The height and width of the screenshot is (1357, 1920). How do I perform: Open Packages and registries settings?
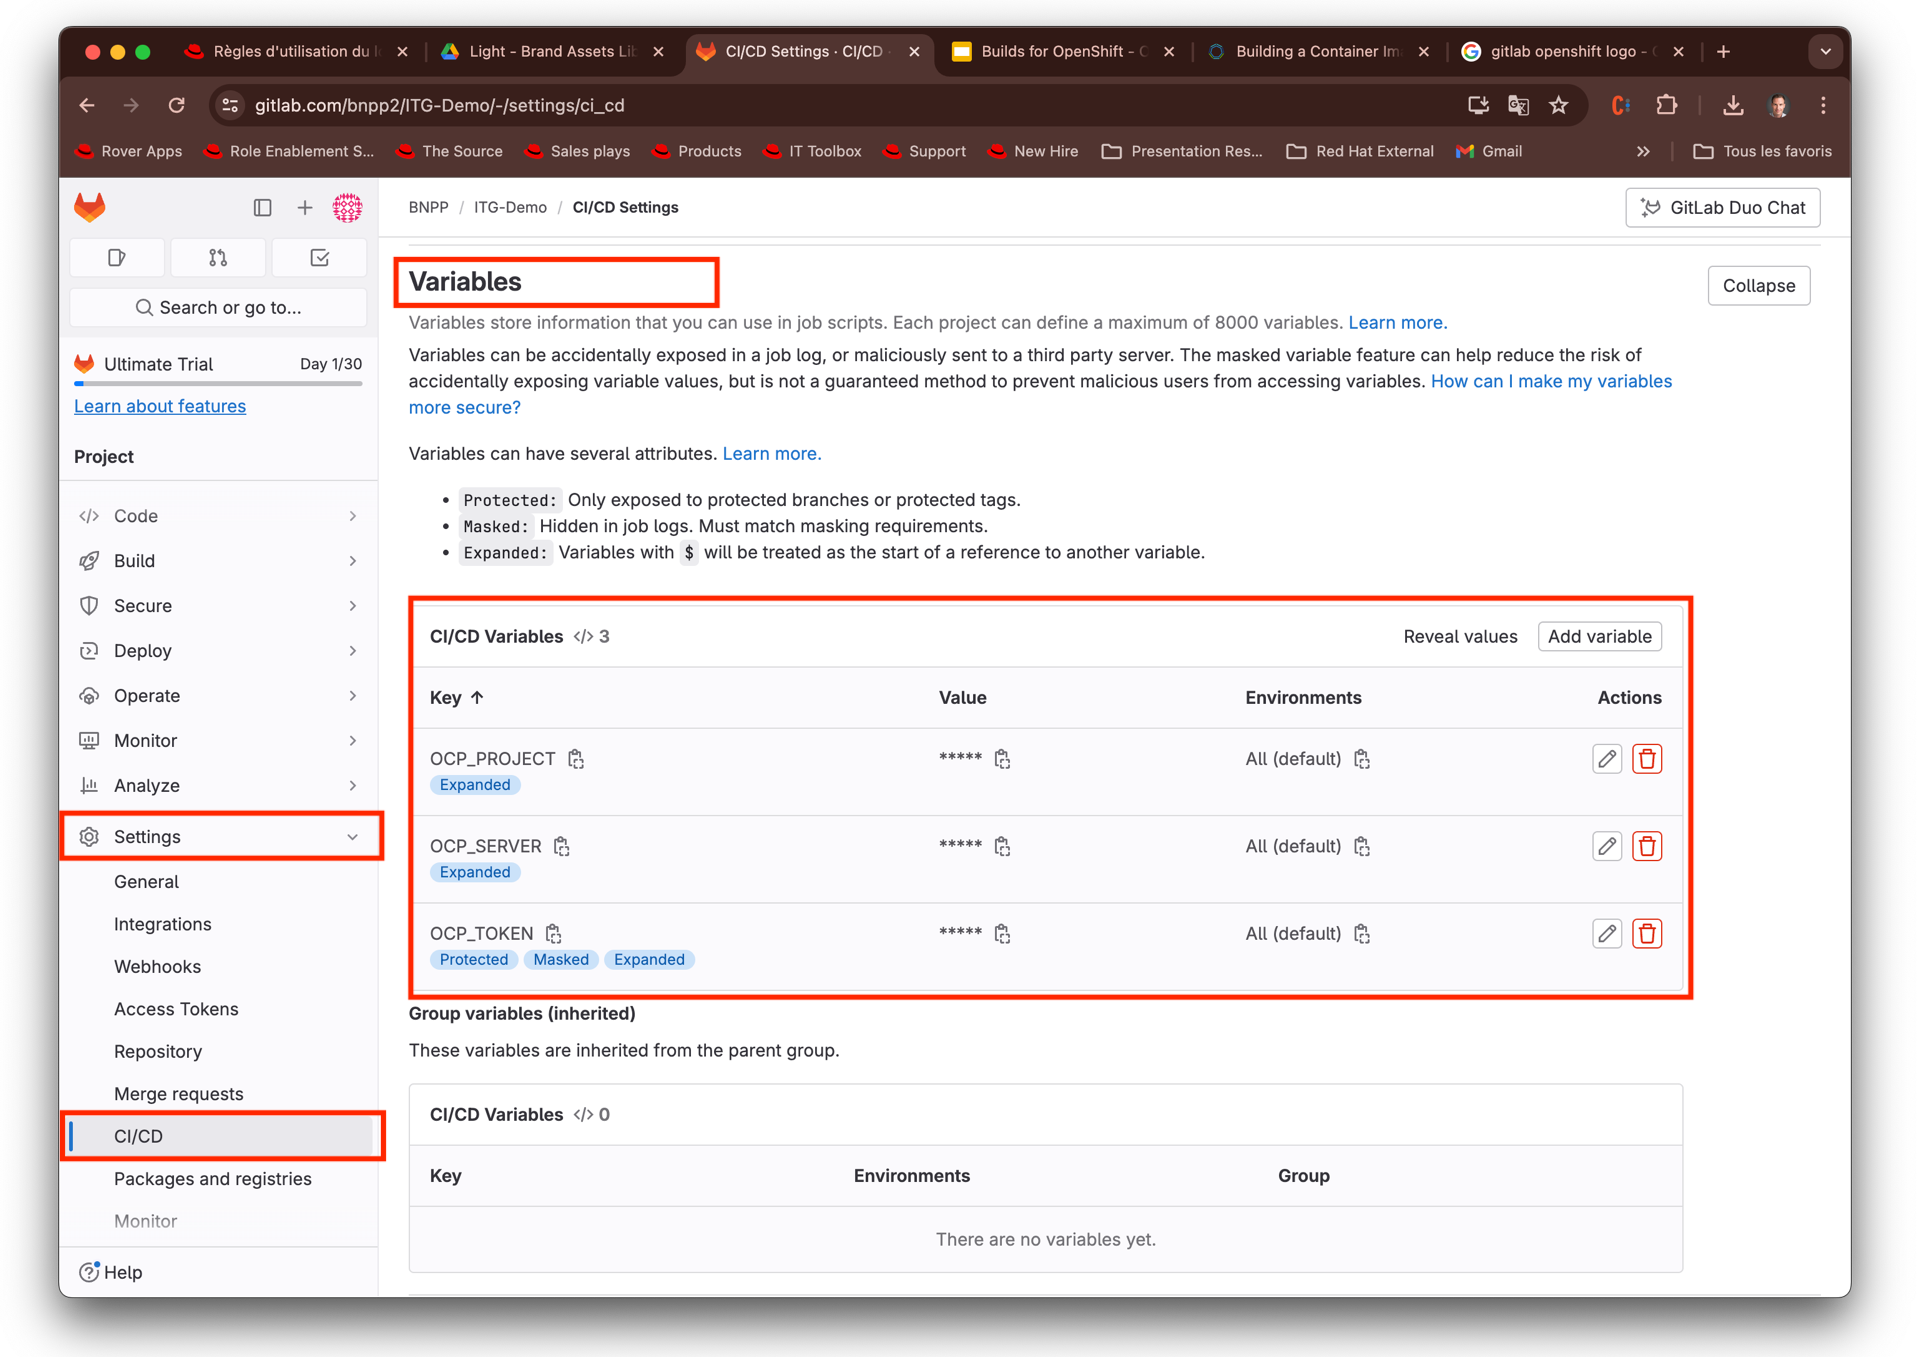(213, 1179)
